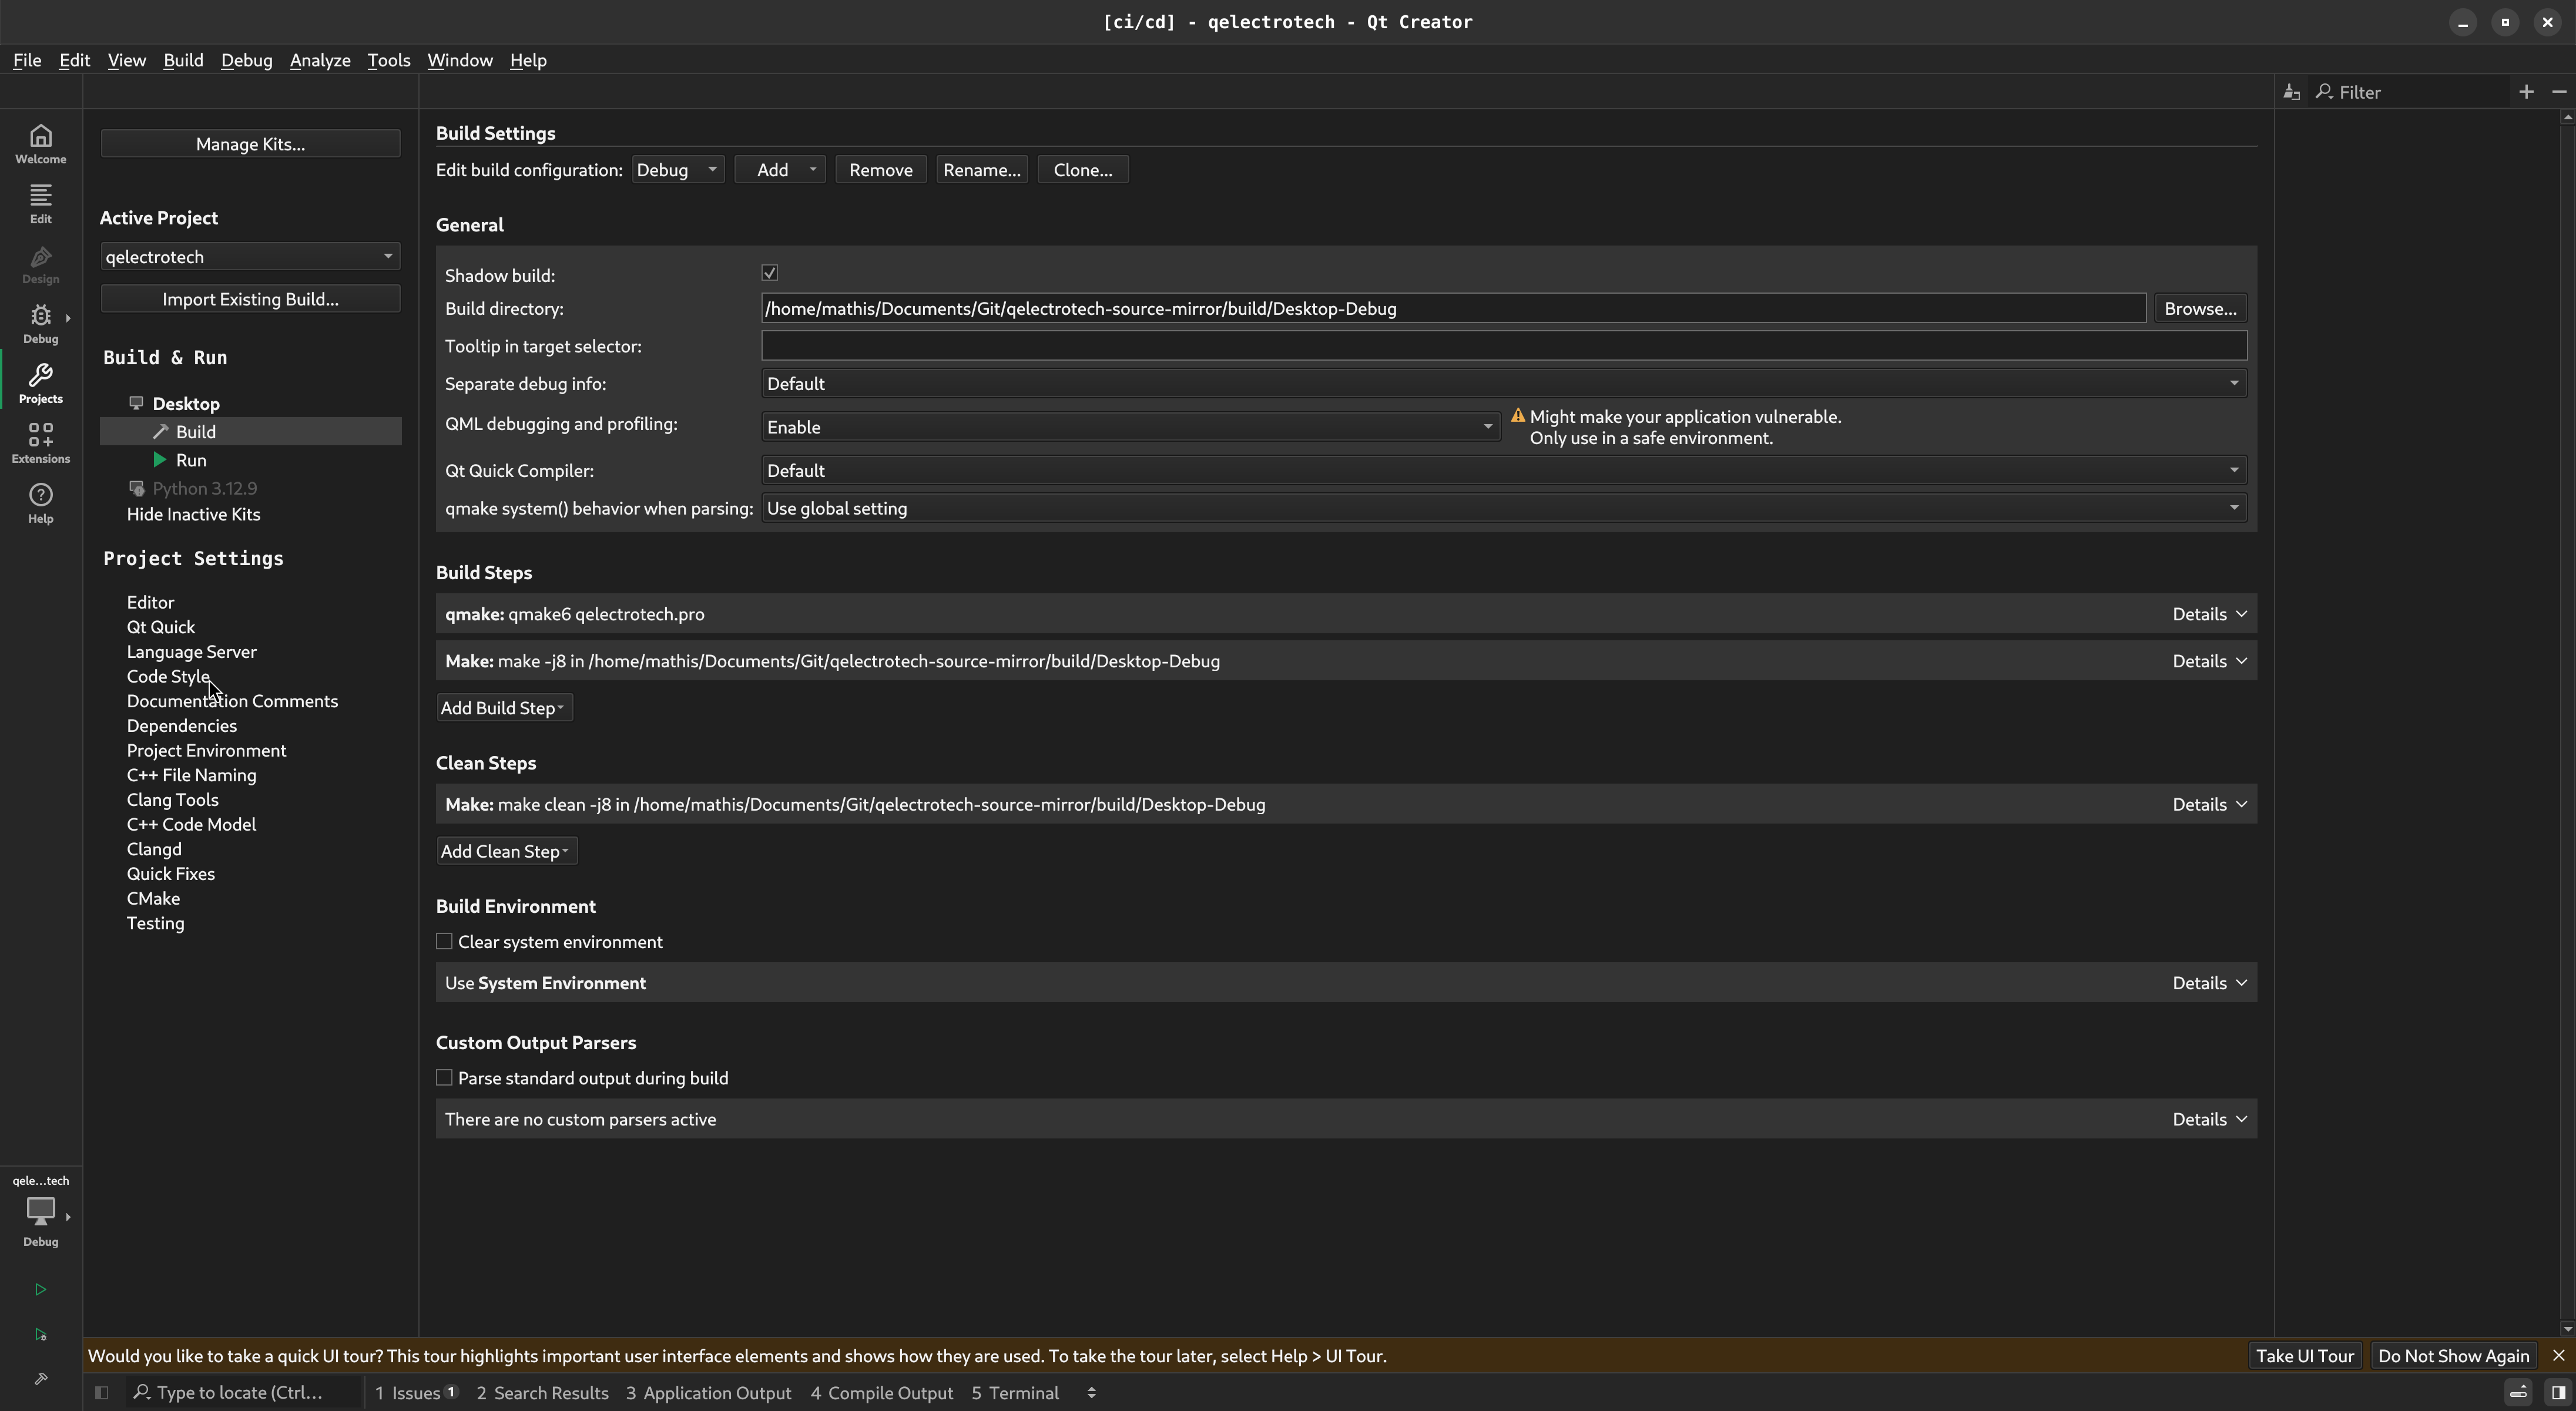
Task: Expand Details for System Environment
Action: 2209,983
